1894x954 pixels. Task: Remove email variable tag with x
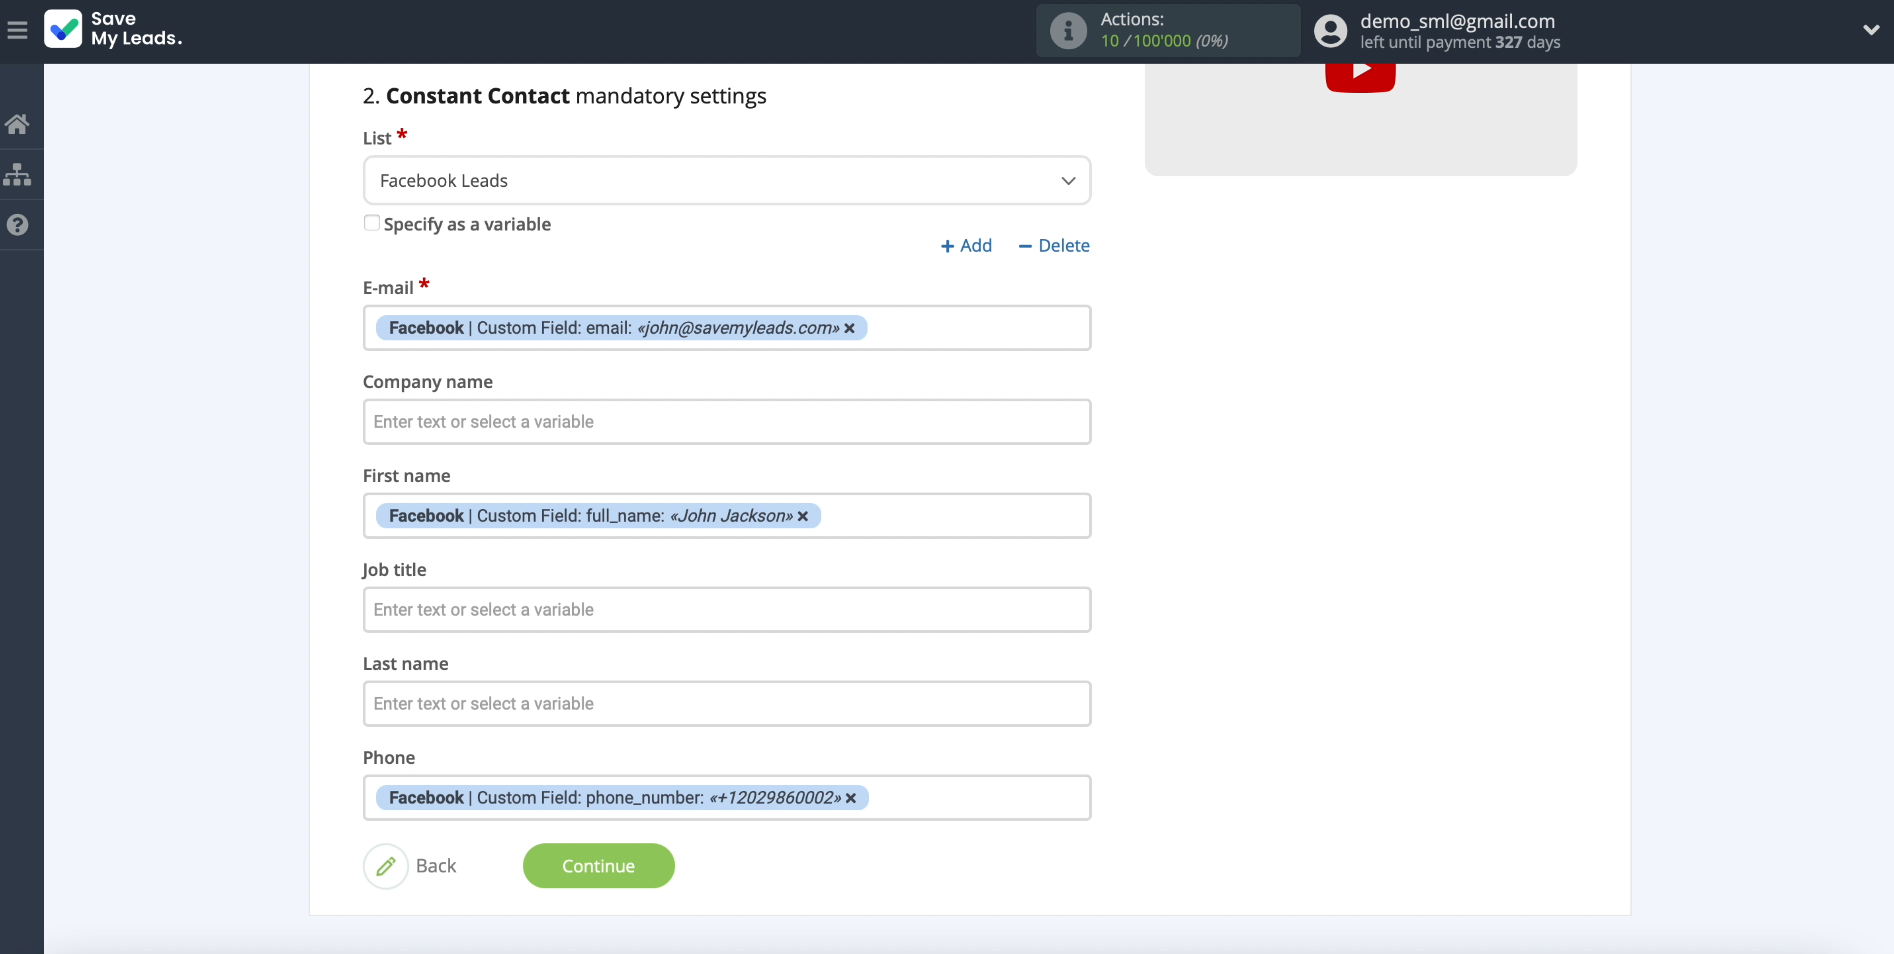point(849,328)
